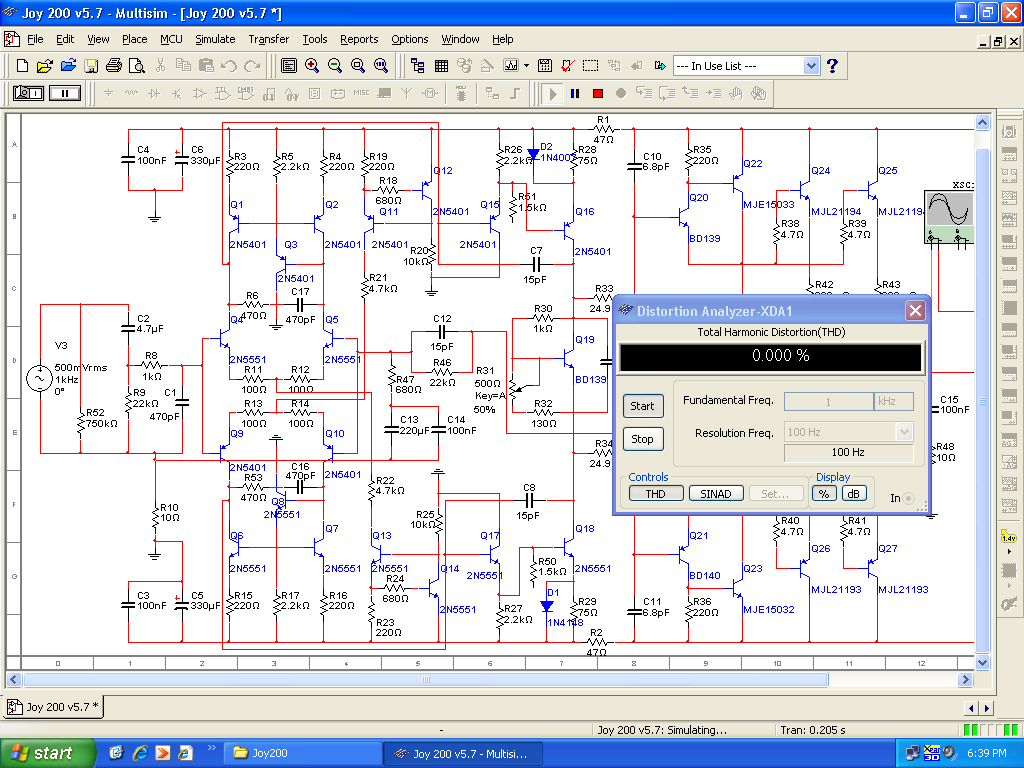Click the system tray clock 6:39 PM
The height and width of the screenshot is (768, 1024).
pos(986,753)
